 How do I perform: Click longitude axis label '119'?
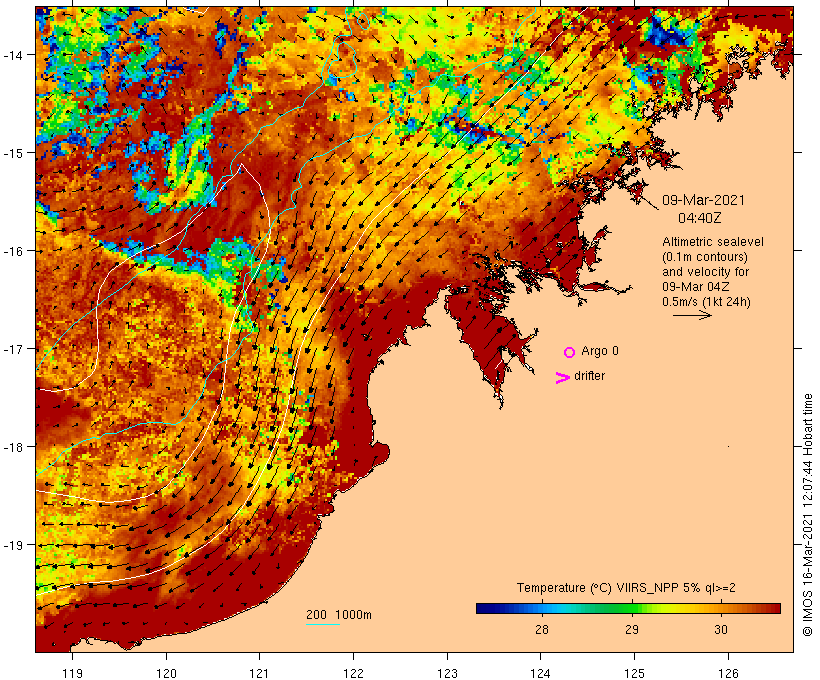click(72, 673)
